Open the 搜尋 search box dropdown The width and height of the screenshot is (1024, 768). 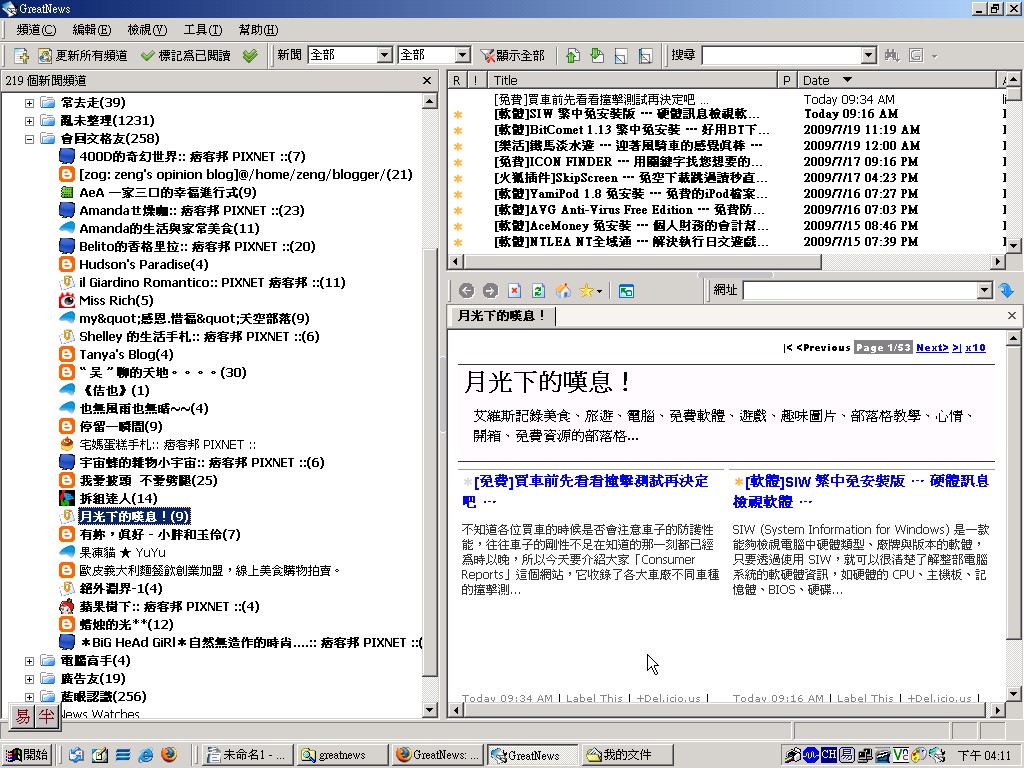pos(869,56)
